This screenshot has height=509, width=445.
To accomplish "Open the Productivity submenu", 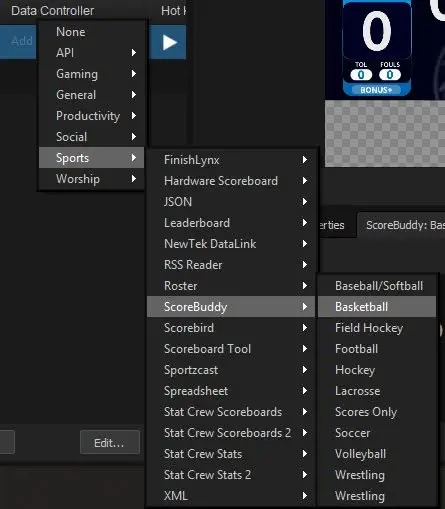I will pos(92,116).
